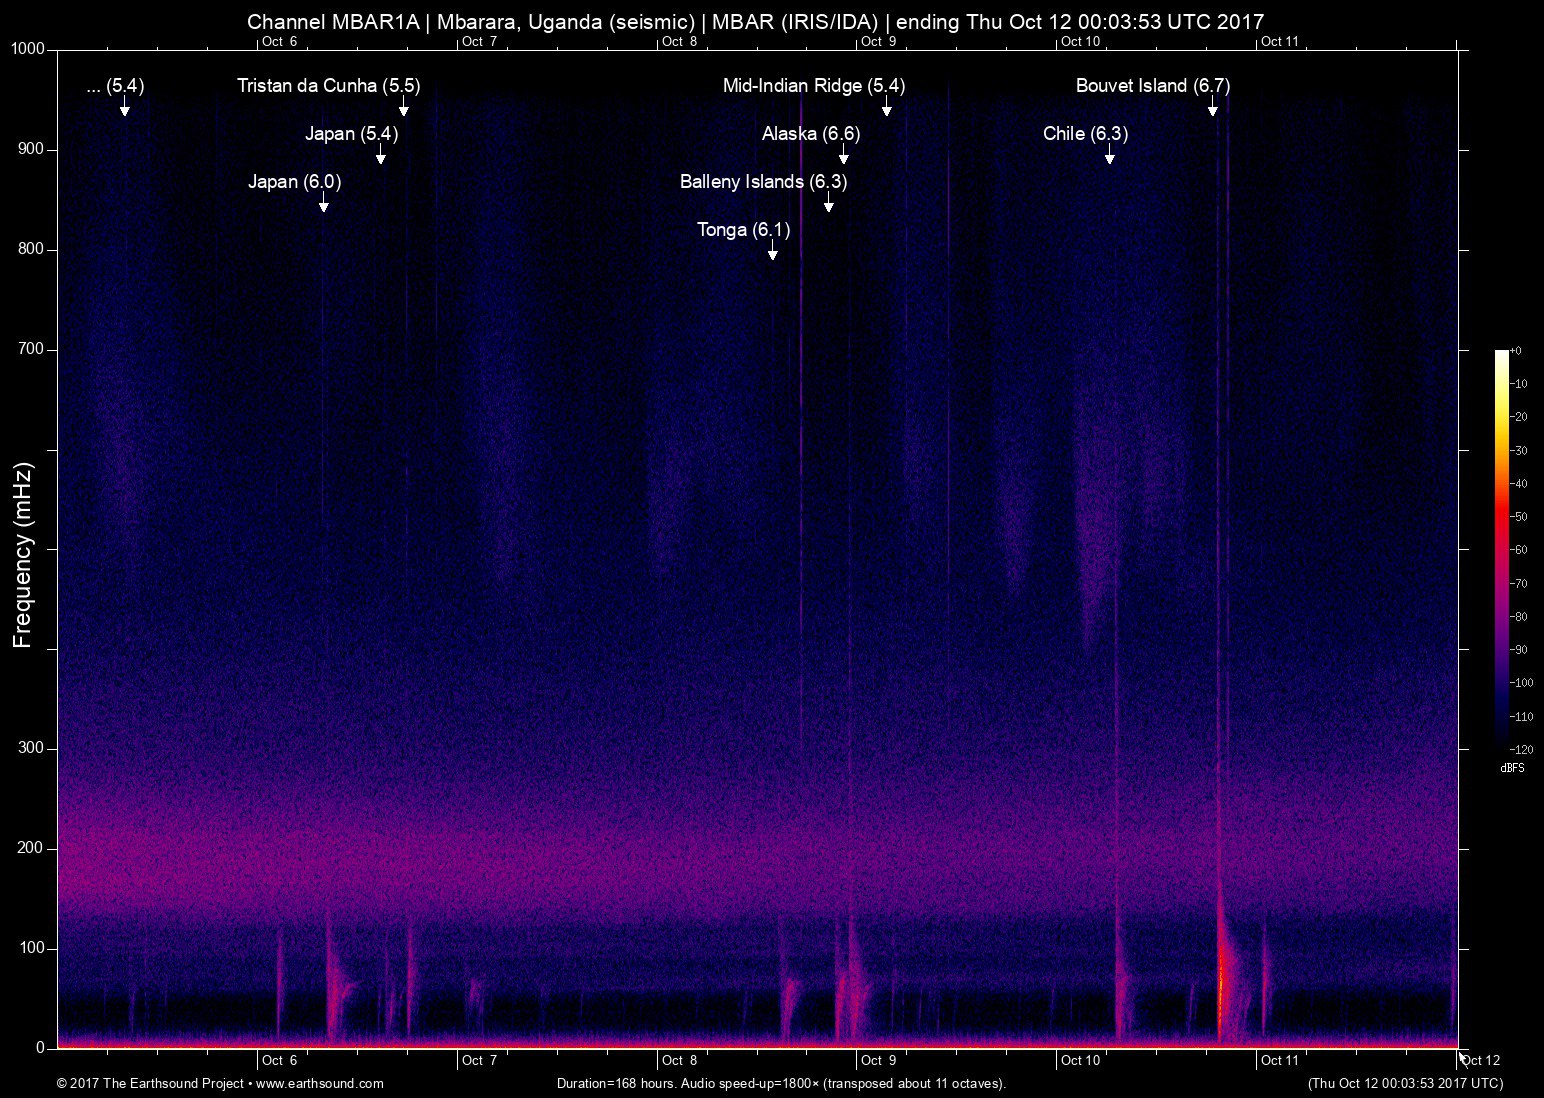Select the truncated "... (5.4)" event label
Screen dimensions: 1544x1098
(x=116, y=86)
